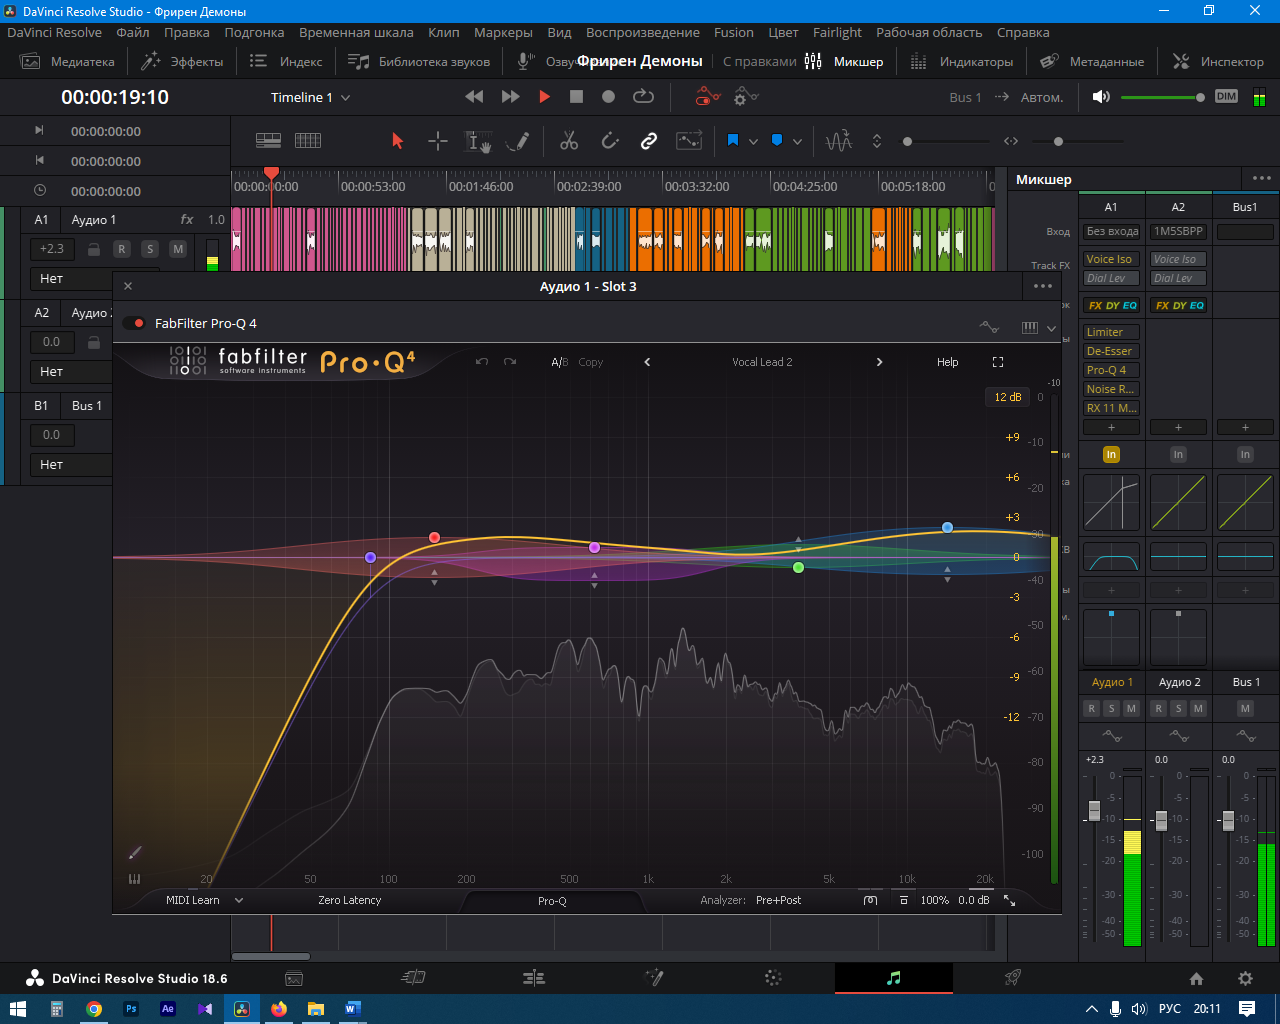This screenshot has height=1024, width=1280.
Task: Mute the A1 track in track header
Action: [177, 249]
